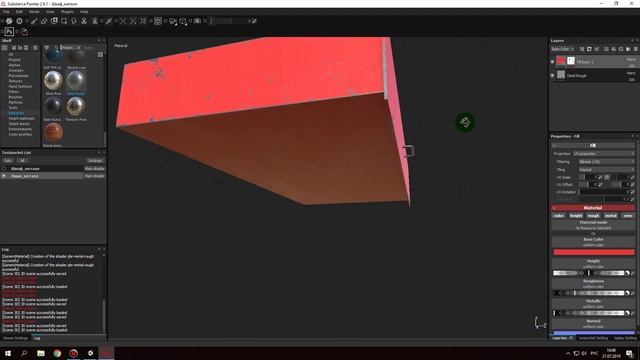The height and width of the screenshot is (360, 640).
Task: Select the first texture set radio button
Action: 4,169
